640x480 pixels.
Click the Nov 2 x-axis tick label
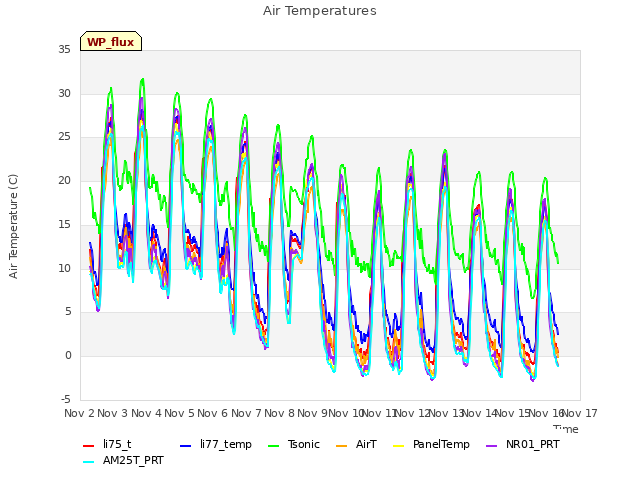coord(79,413)
